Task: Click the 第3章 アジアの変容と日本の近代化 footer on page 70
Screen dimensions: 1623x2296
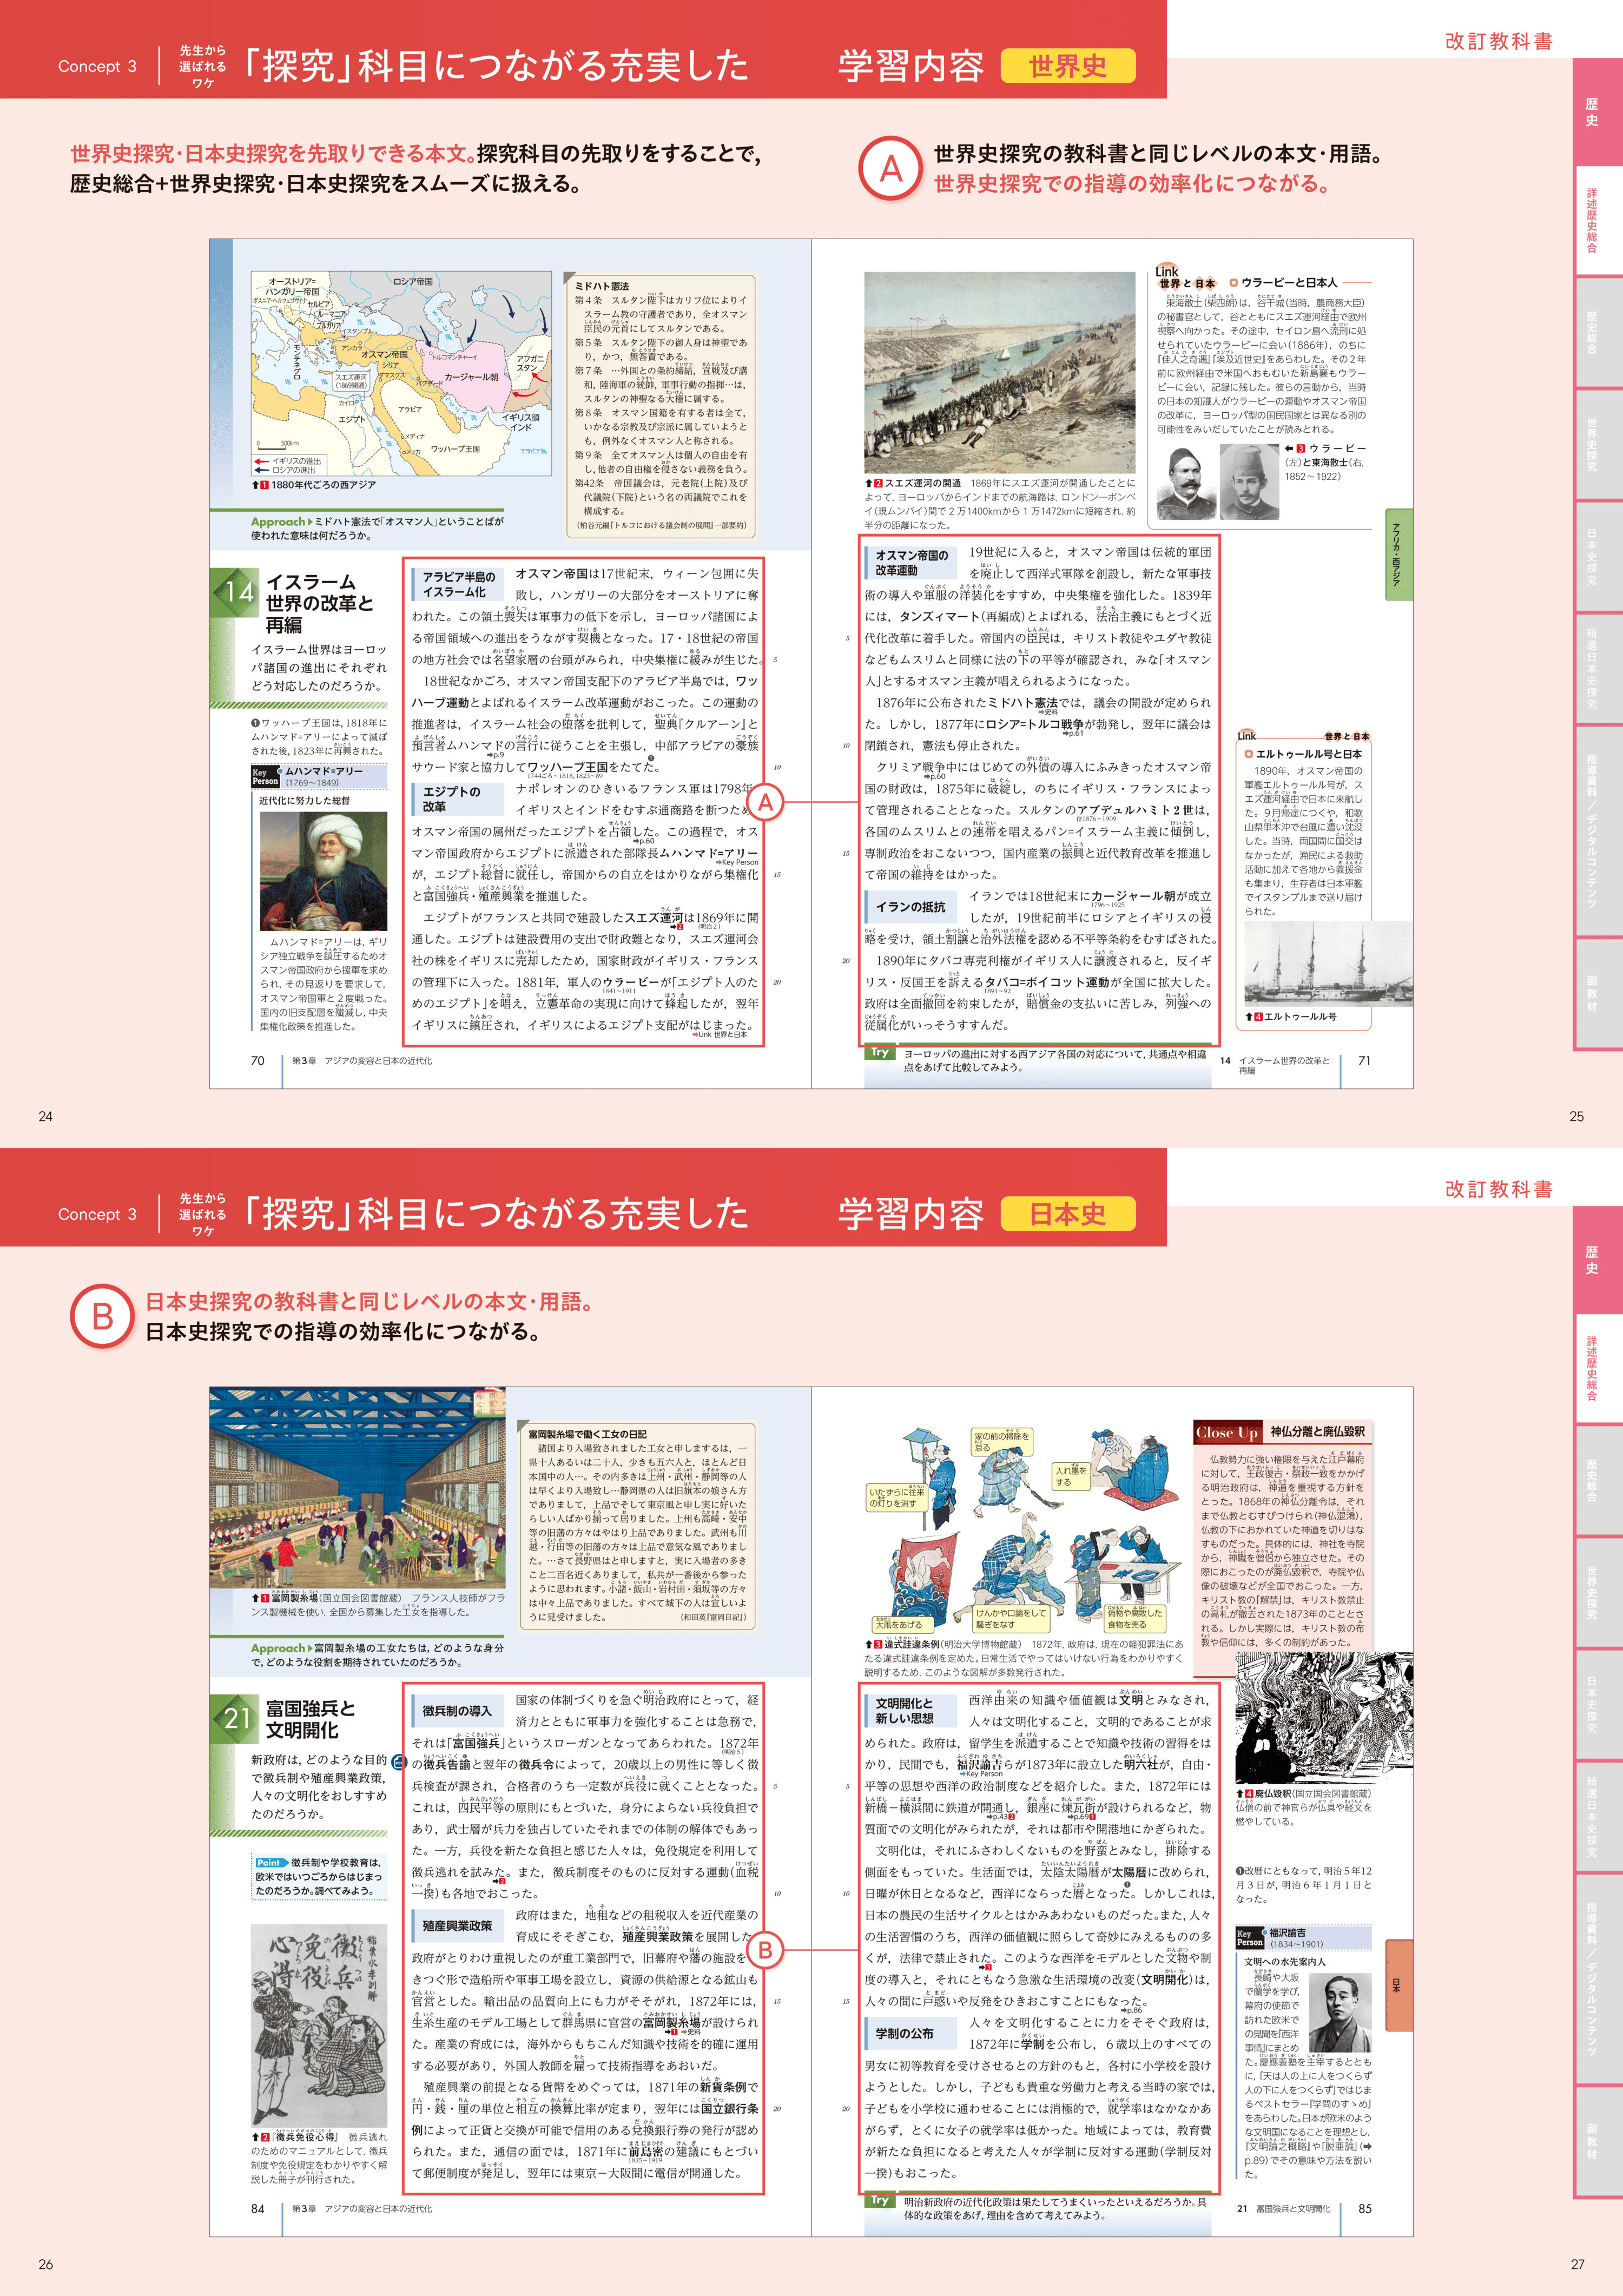Action: pos(362,1060)
